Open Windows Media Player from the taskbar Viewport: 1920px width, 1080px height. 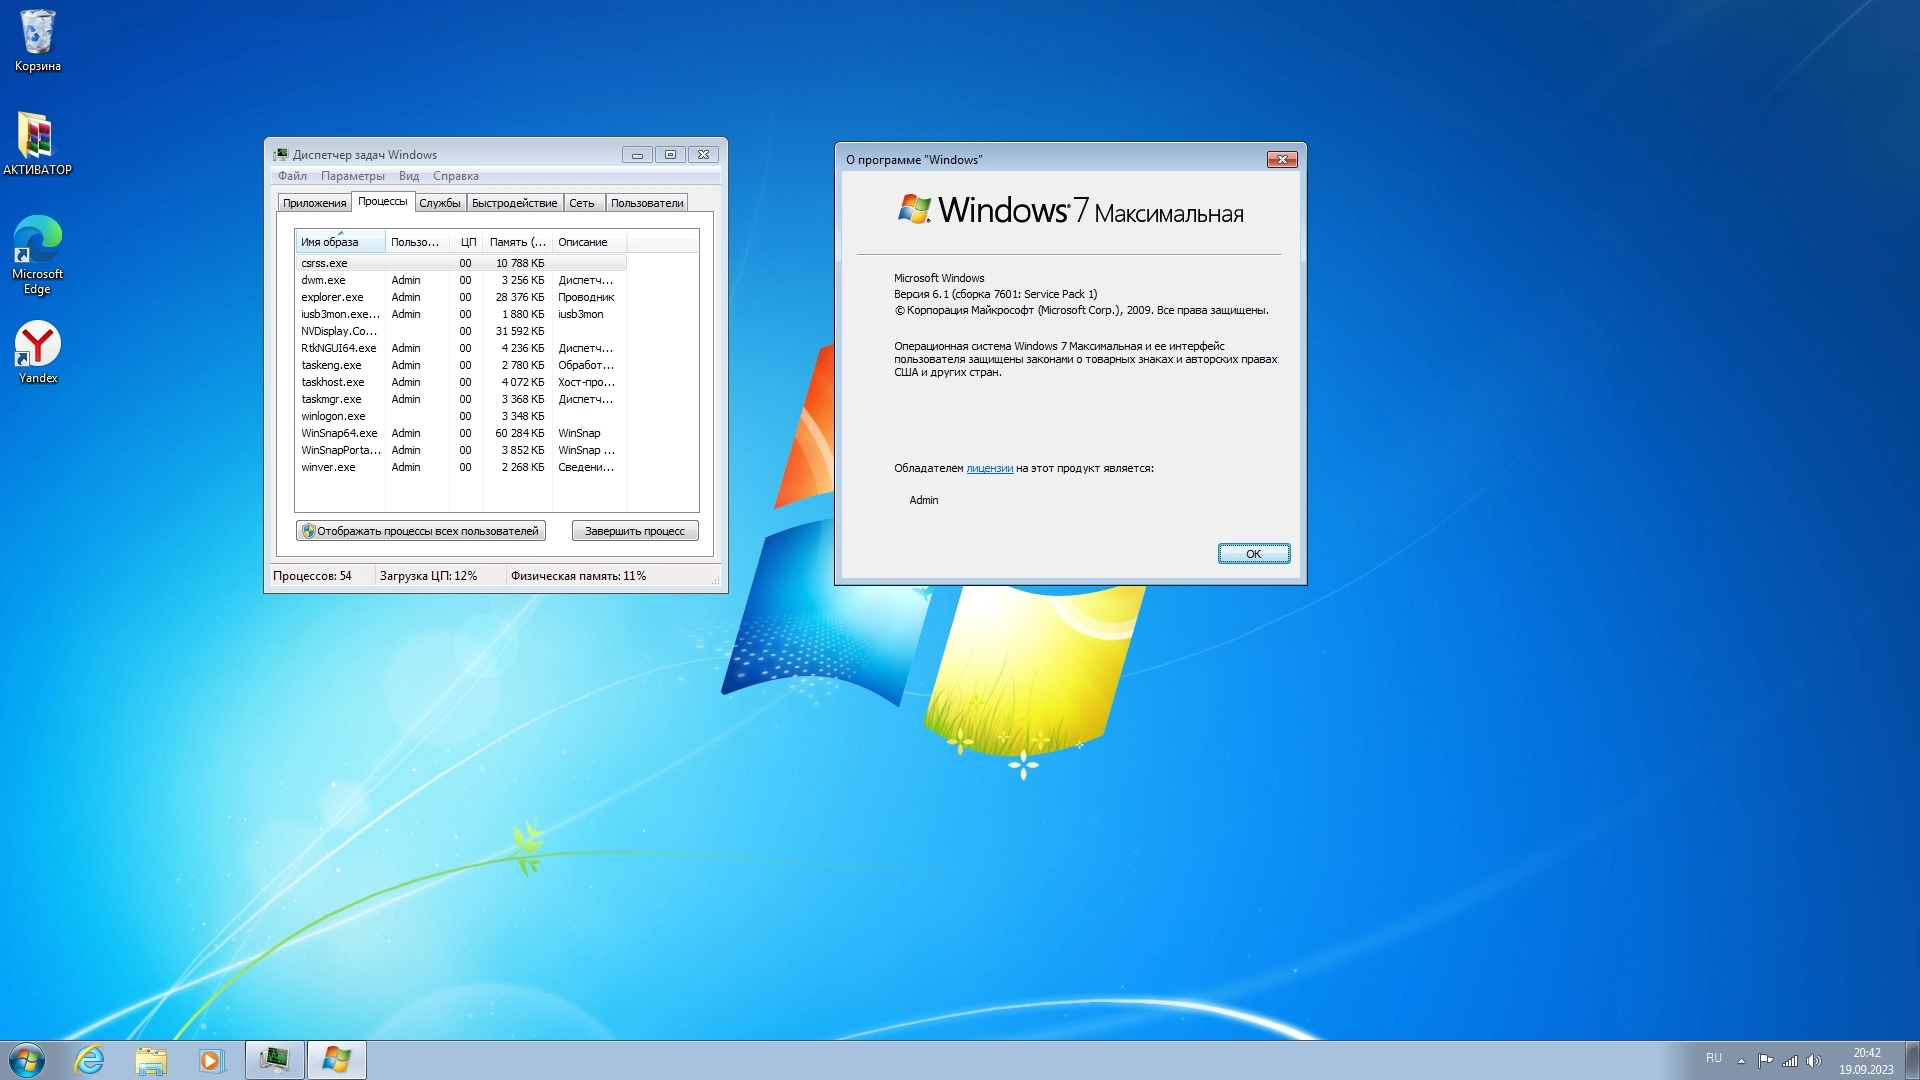pyautogui.click(x=211, y=1060)
